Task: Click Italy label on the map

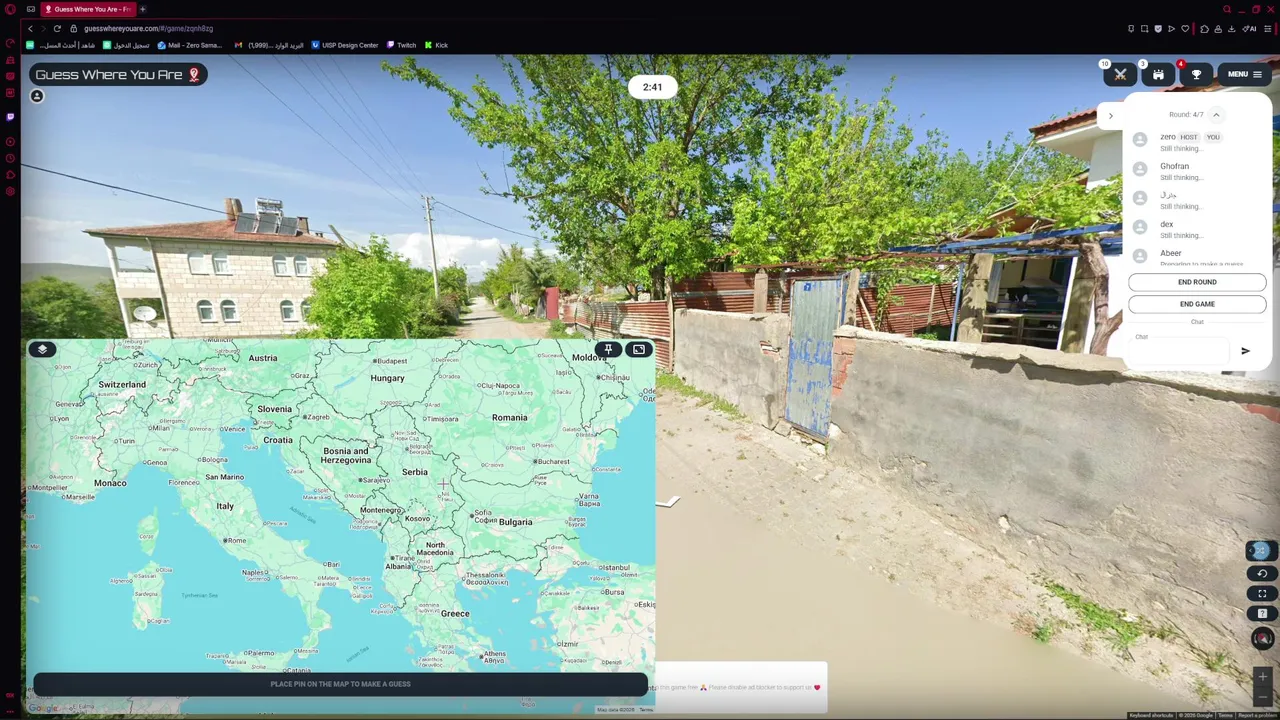Action: click(225, 506)
